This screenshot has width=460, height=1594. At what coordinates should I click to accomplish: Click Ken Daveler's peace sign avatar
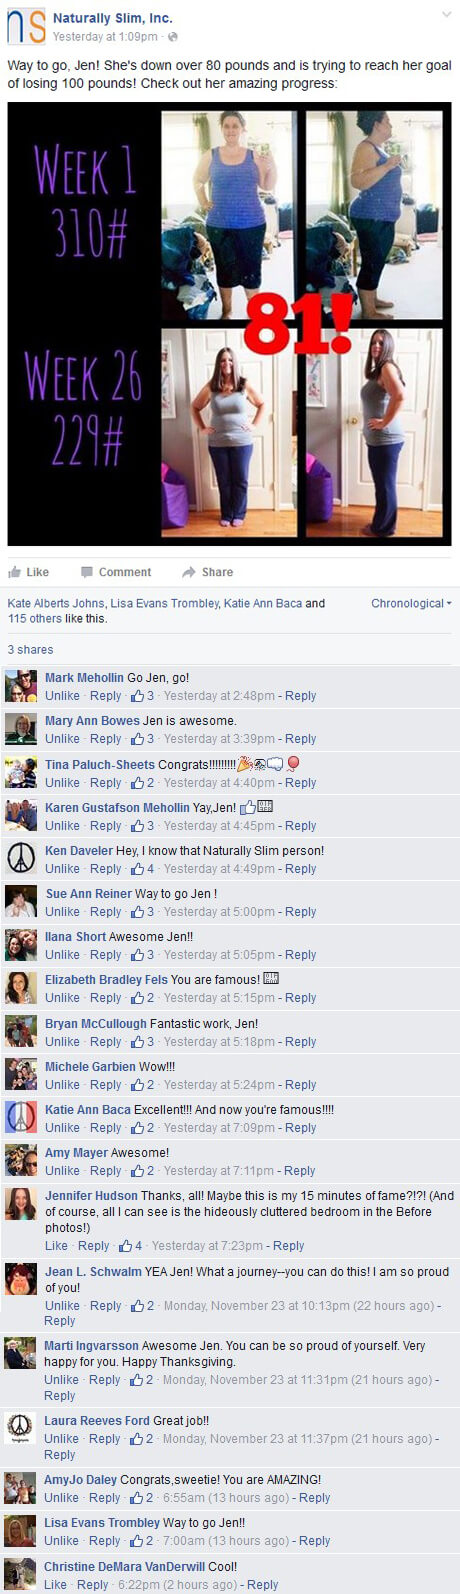pyautogui.click(x=21, y=858)
